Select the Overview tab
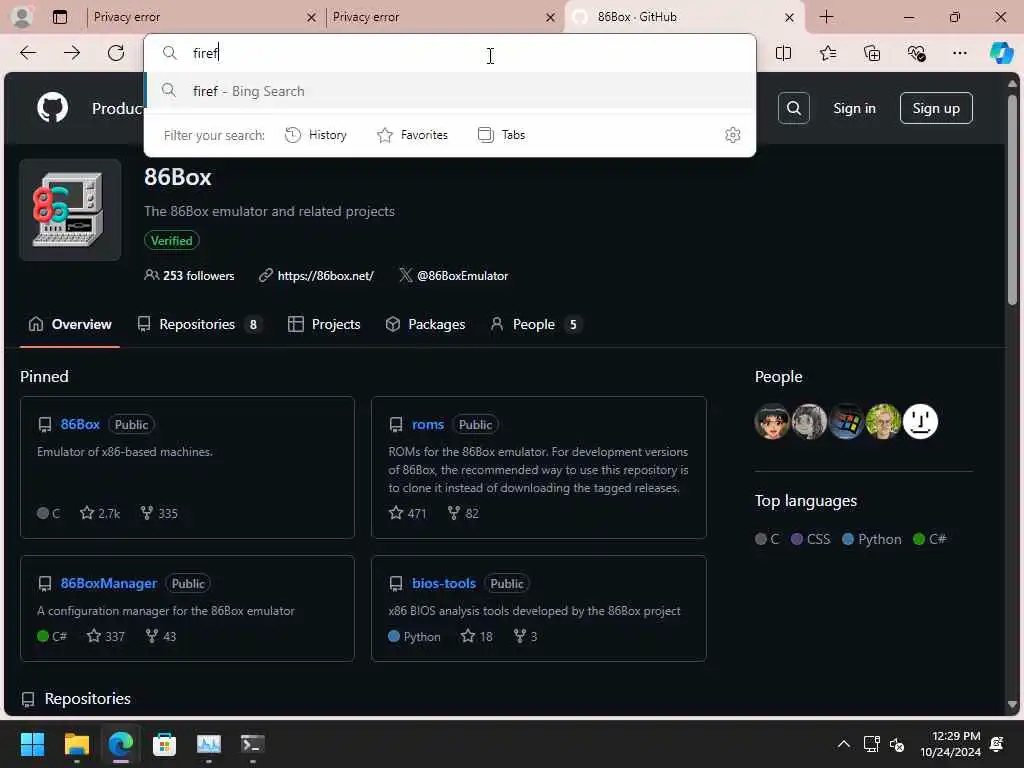Image resolution: width=1024 pixels, height=768 pixels. (x=70, y=324)
